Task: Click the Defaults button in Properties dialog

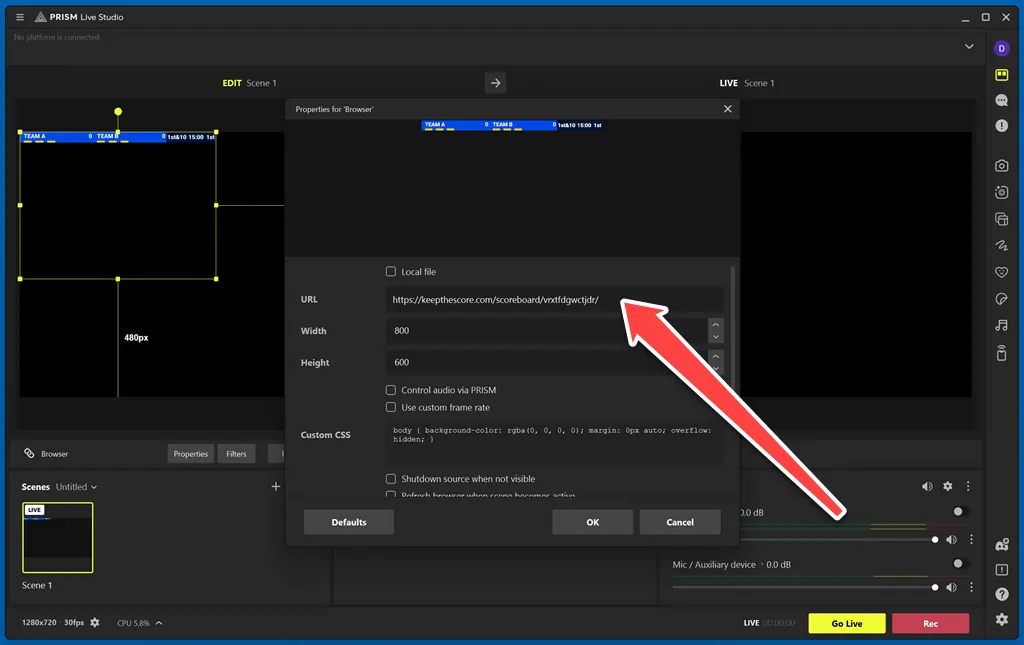Action: click(348, 521)
